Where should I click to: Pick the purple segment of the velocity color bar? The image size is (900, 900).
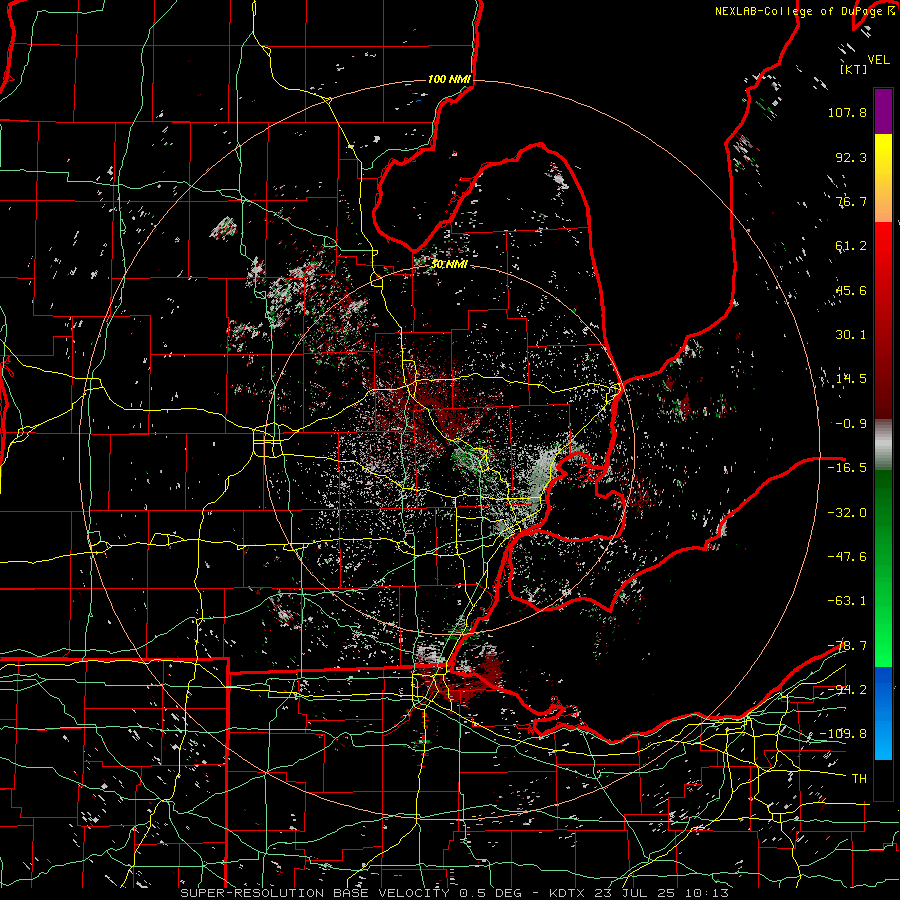tap(883, 112)
